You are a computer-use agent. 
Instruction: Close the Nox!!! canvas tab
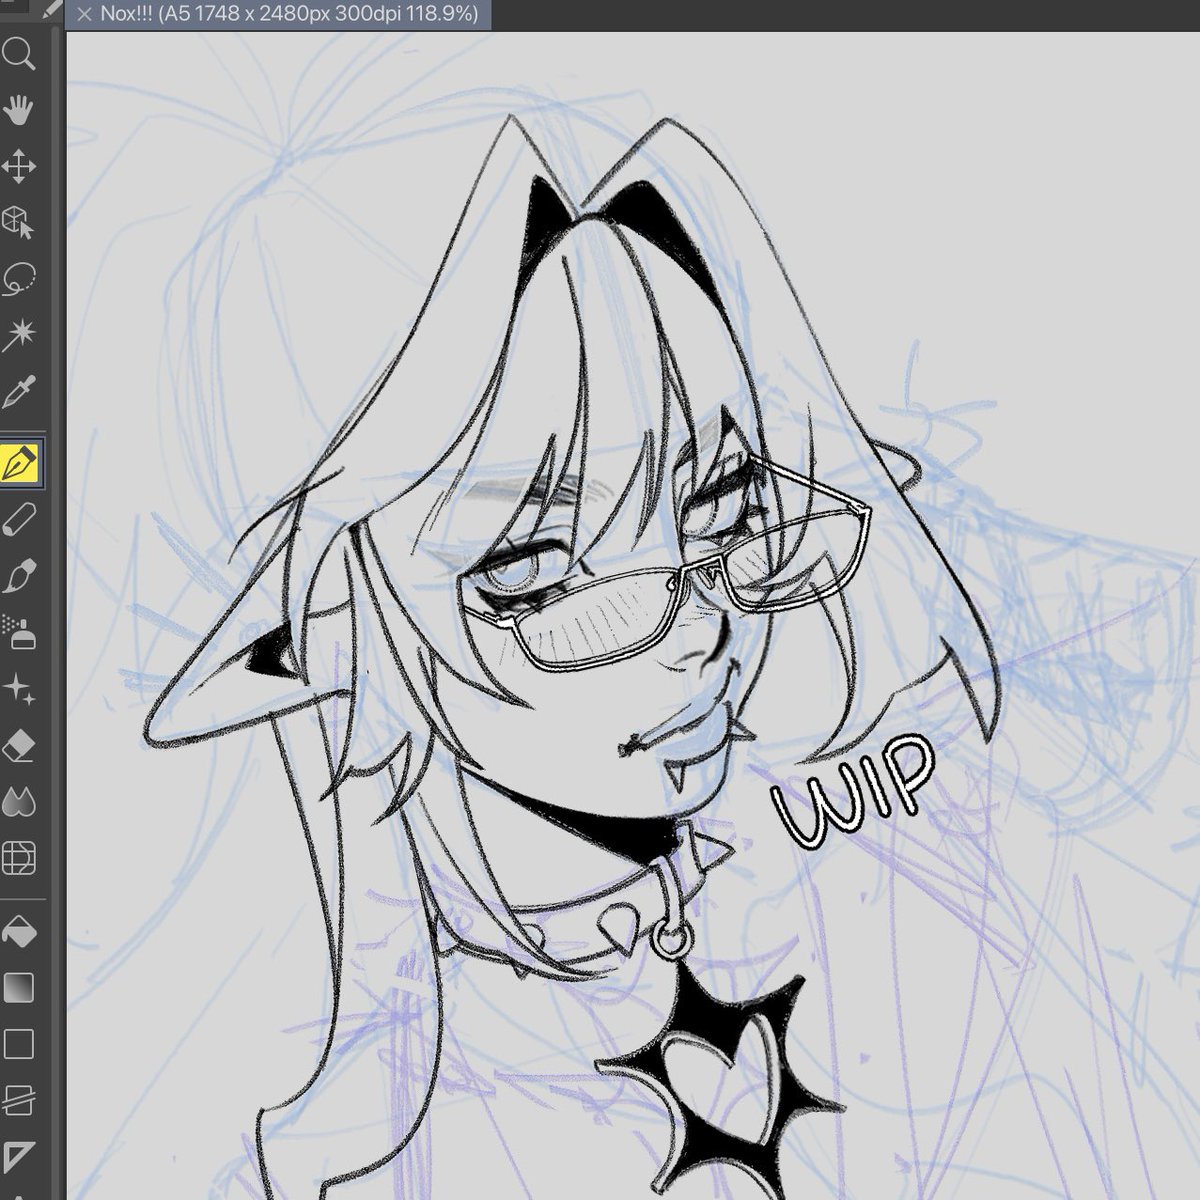83,15
